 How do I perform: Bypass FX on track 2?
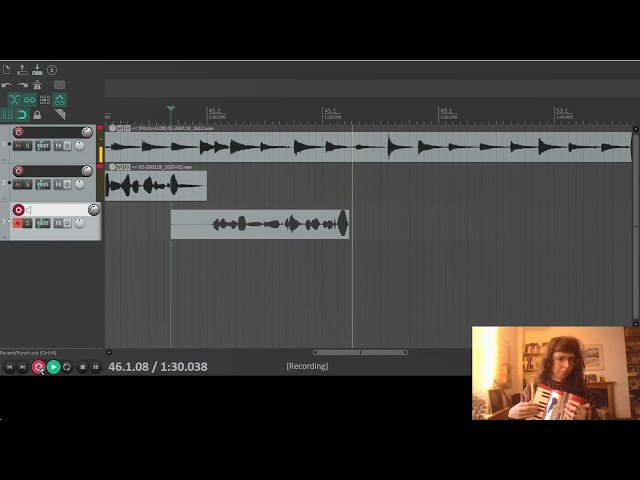(67, 184)
